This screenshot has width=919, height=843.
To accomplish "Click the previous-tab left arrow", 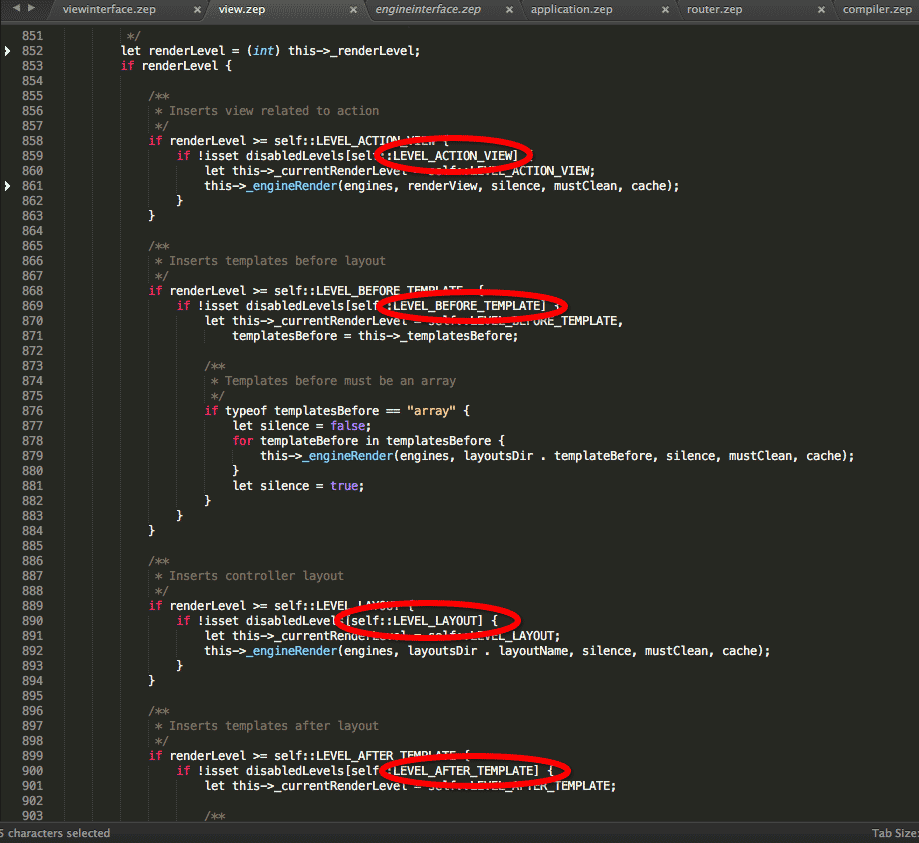I will [x=16, y=8].
